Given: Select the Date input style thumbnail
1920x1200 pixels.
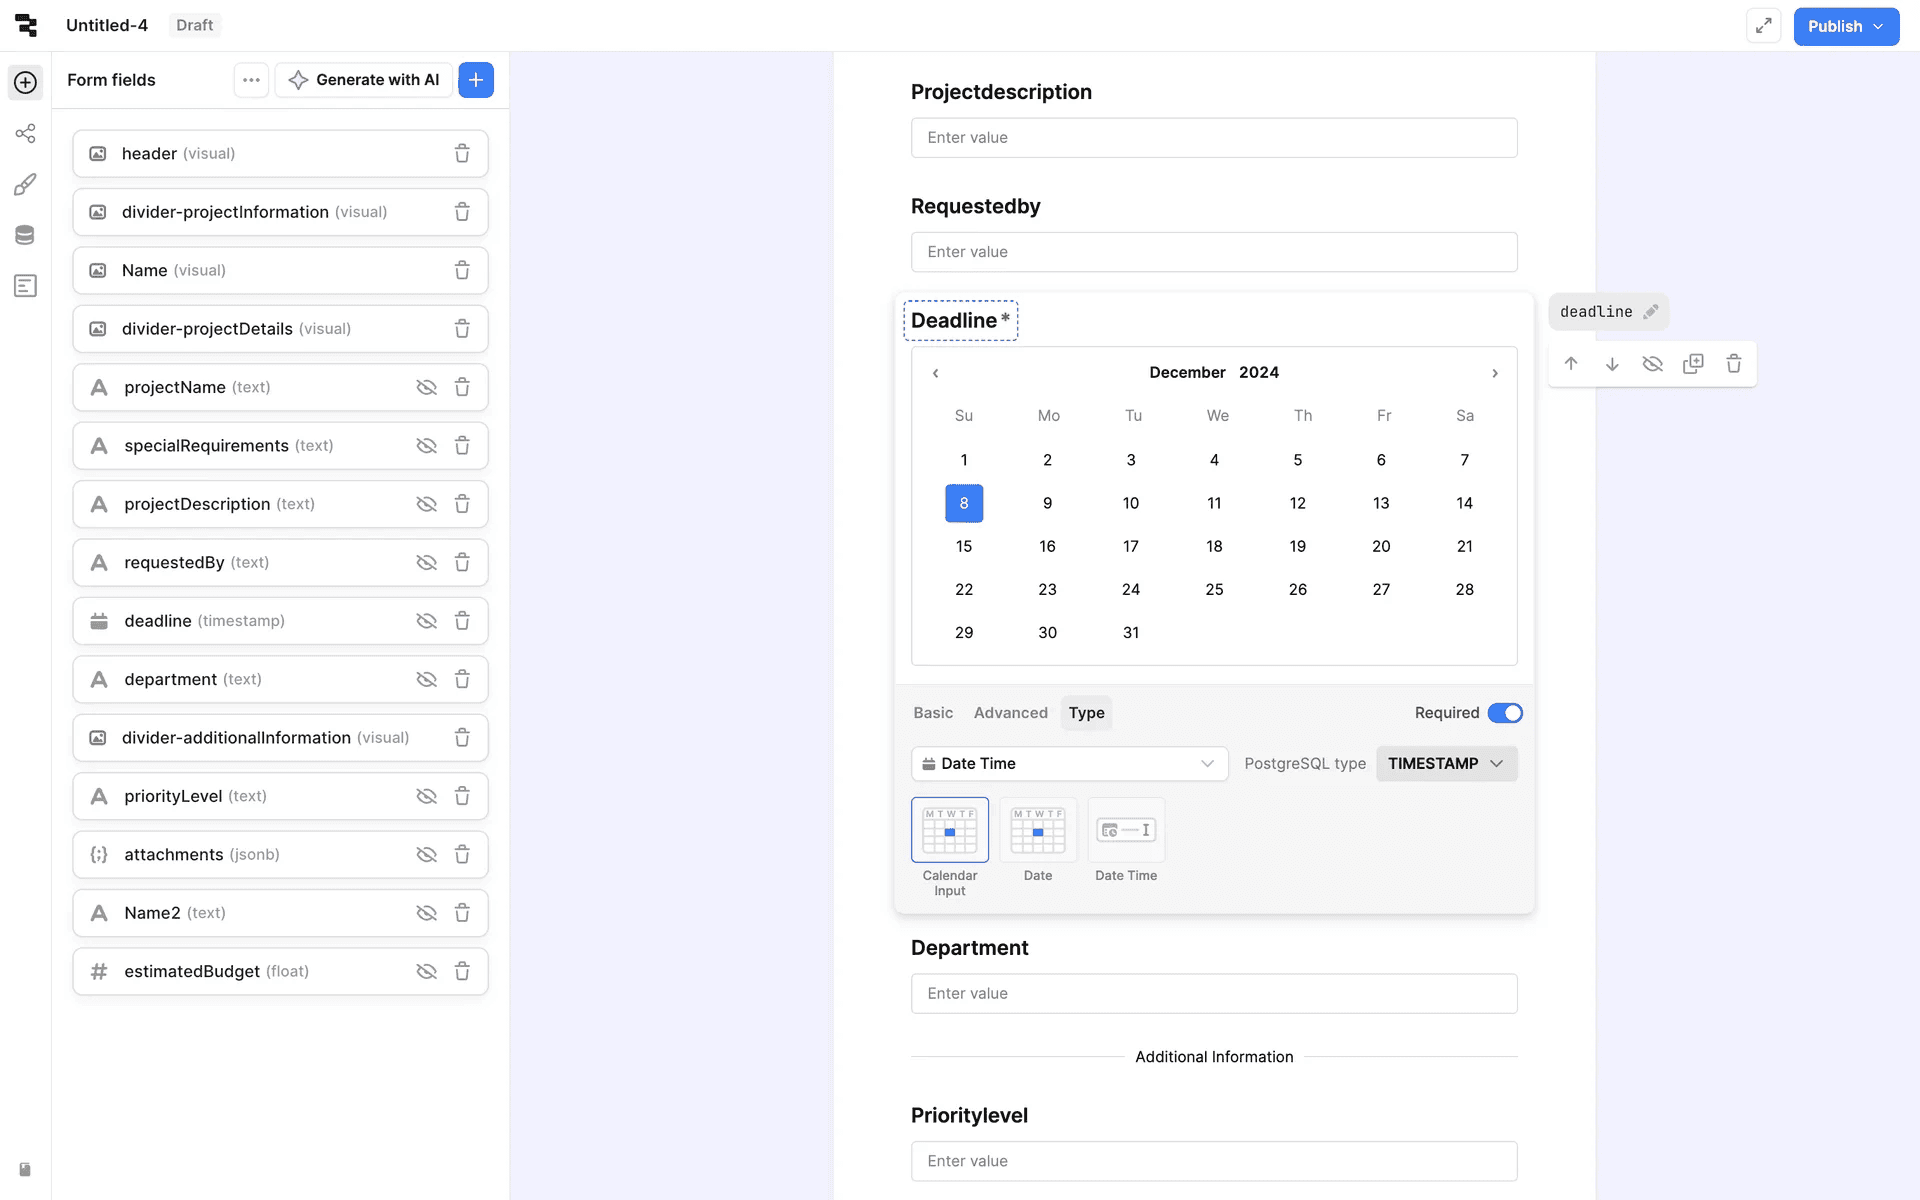Looking at the screenshot, I should (x=1037, y=830).
